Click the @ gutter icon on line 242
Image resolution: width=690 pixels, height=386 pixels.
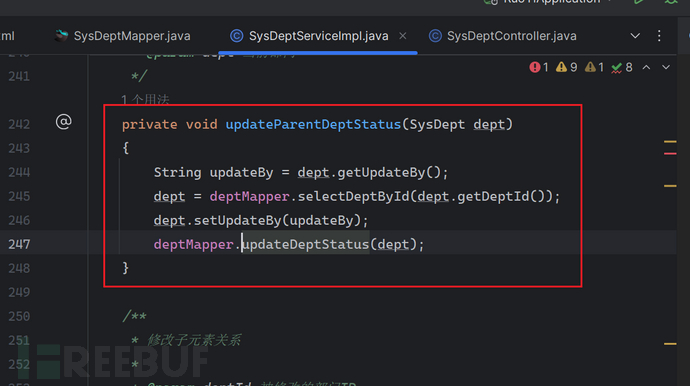(x=63, y=121)
